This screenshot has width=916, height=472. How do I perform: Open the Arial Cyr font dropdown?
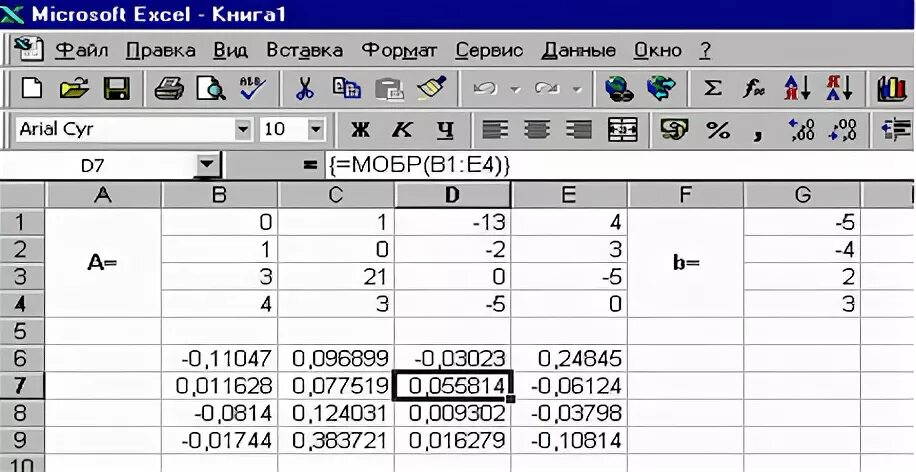coord(242,129)
